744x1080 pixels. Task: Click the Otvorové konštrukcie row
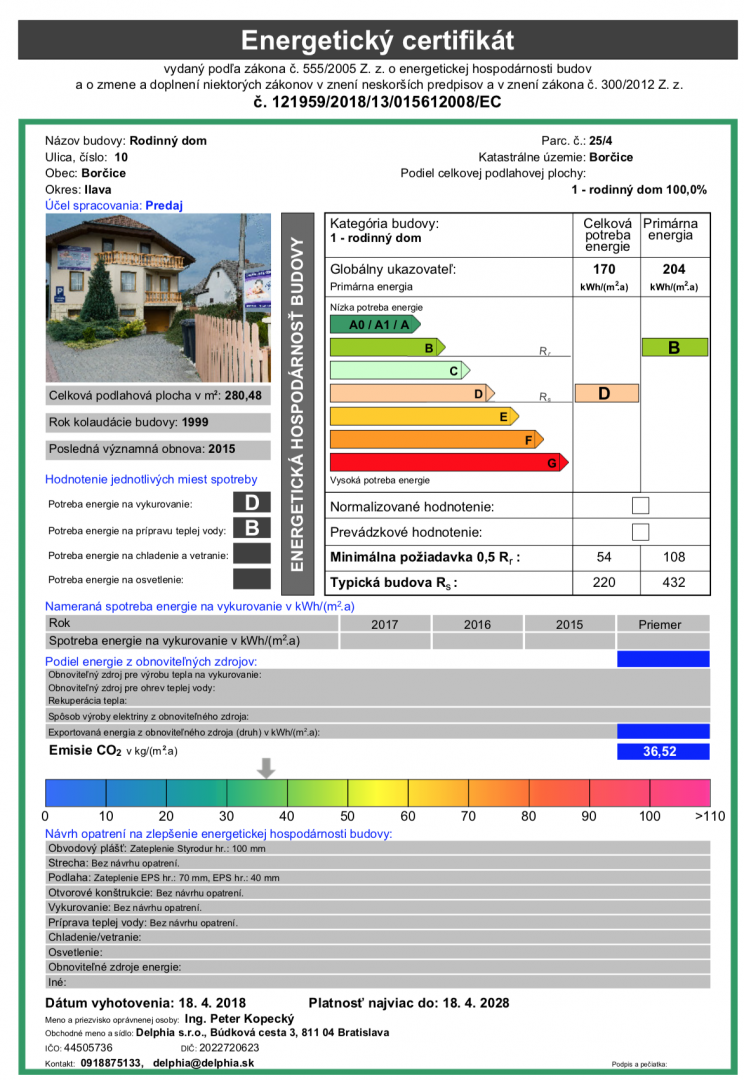[x=378, y=893]
